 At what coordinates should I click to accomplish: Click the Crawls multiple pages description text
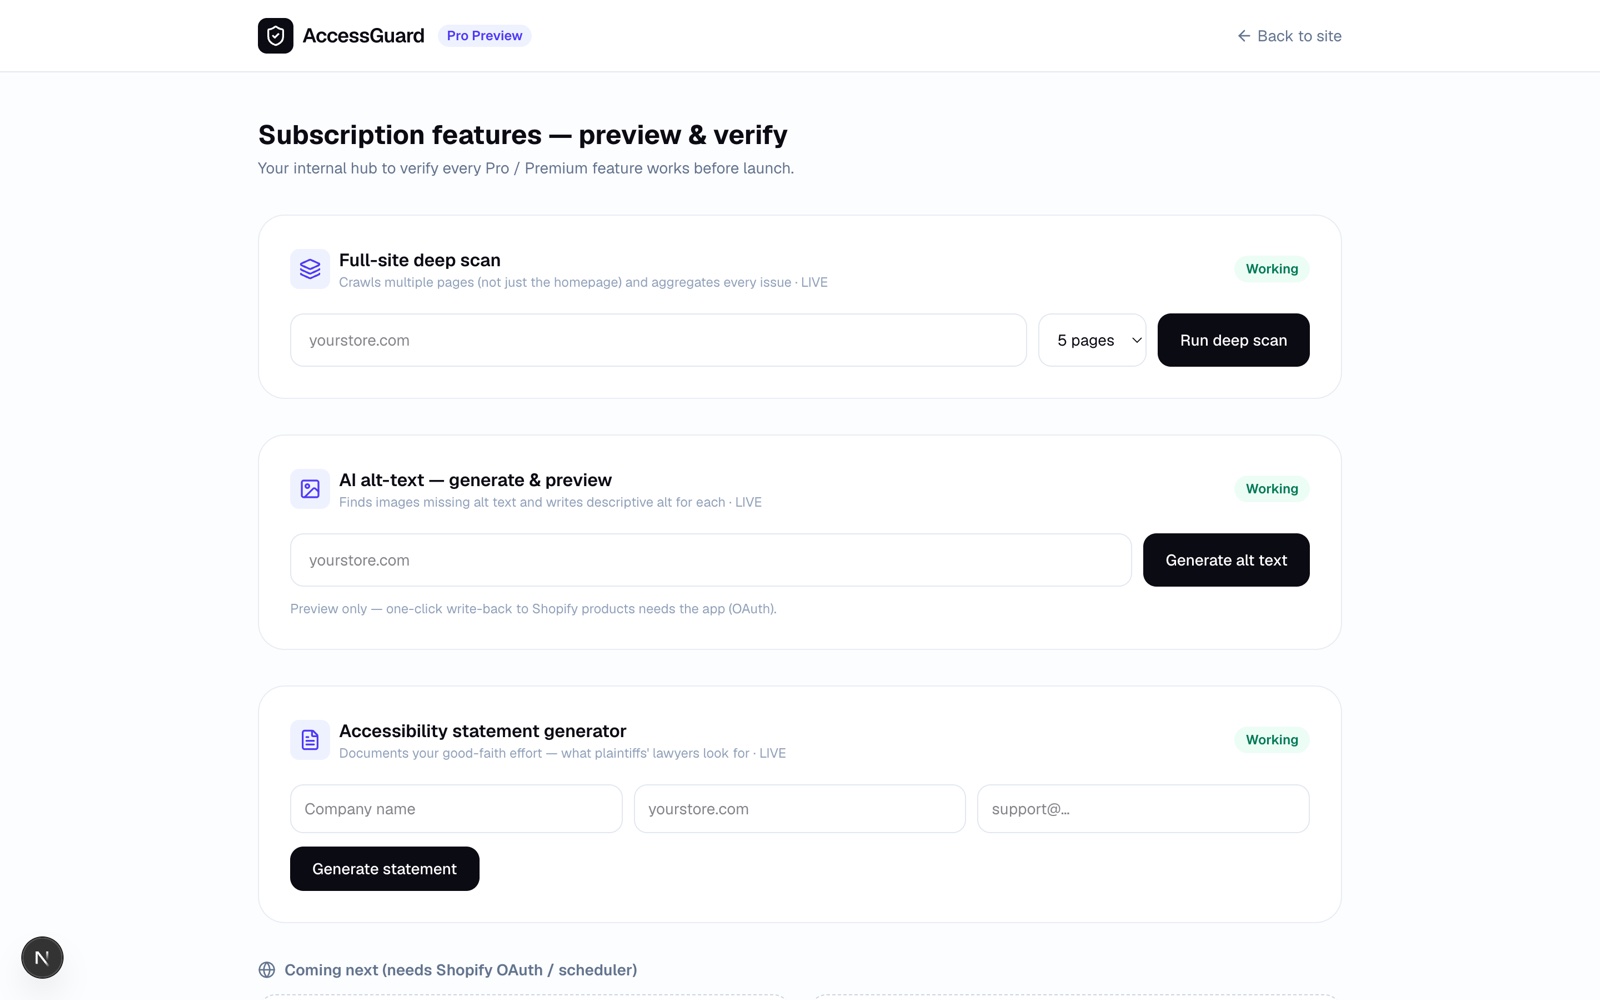click(583, 283)
